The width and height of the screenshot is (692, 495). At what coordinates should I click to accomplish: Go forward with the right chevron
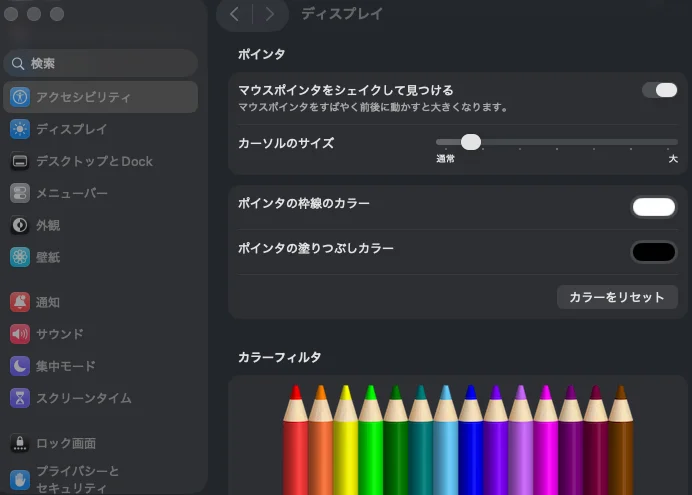(x=270, y=14)
